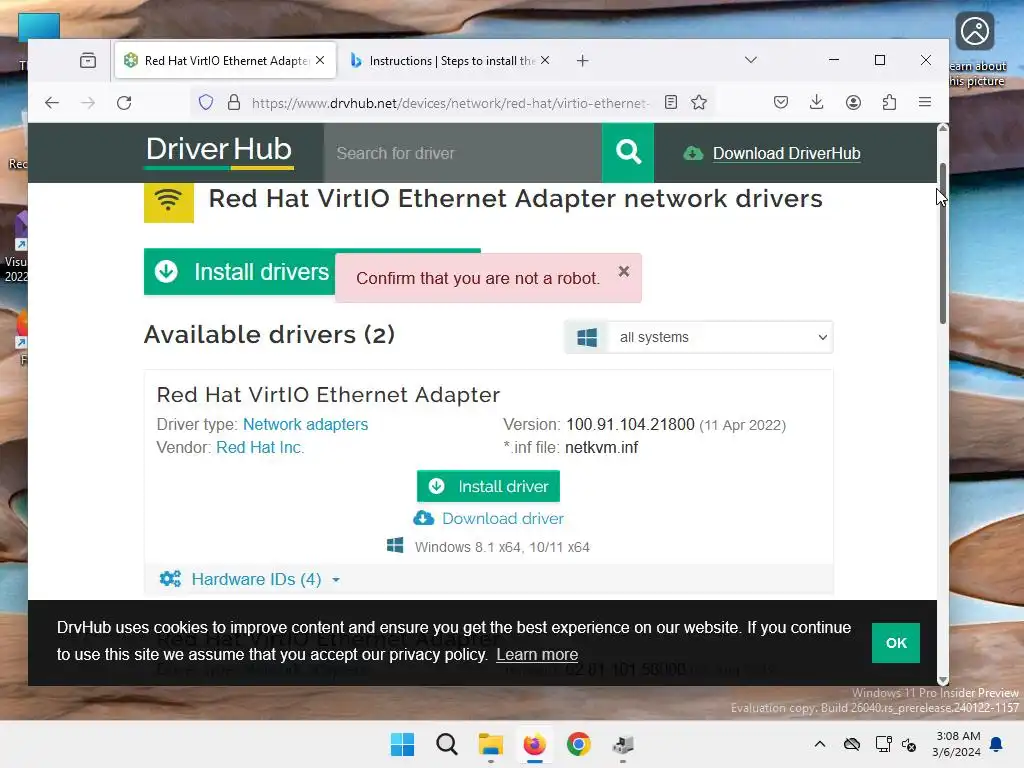Click Install driver for version 100.91.104.21800
This screenshot has width=1024, height=768.
(488, 486)
